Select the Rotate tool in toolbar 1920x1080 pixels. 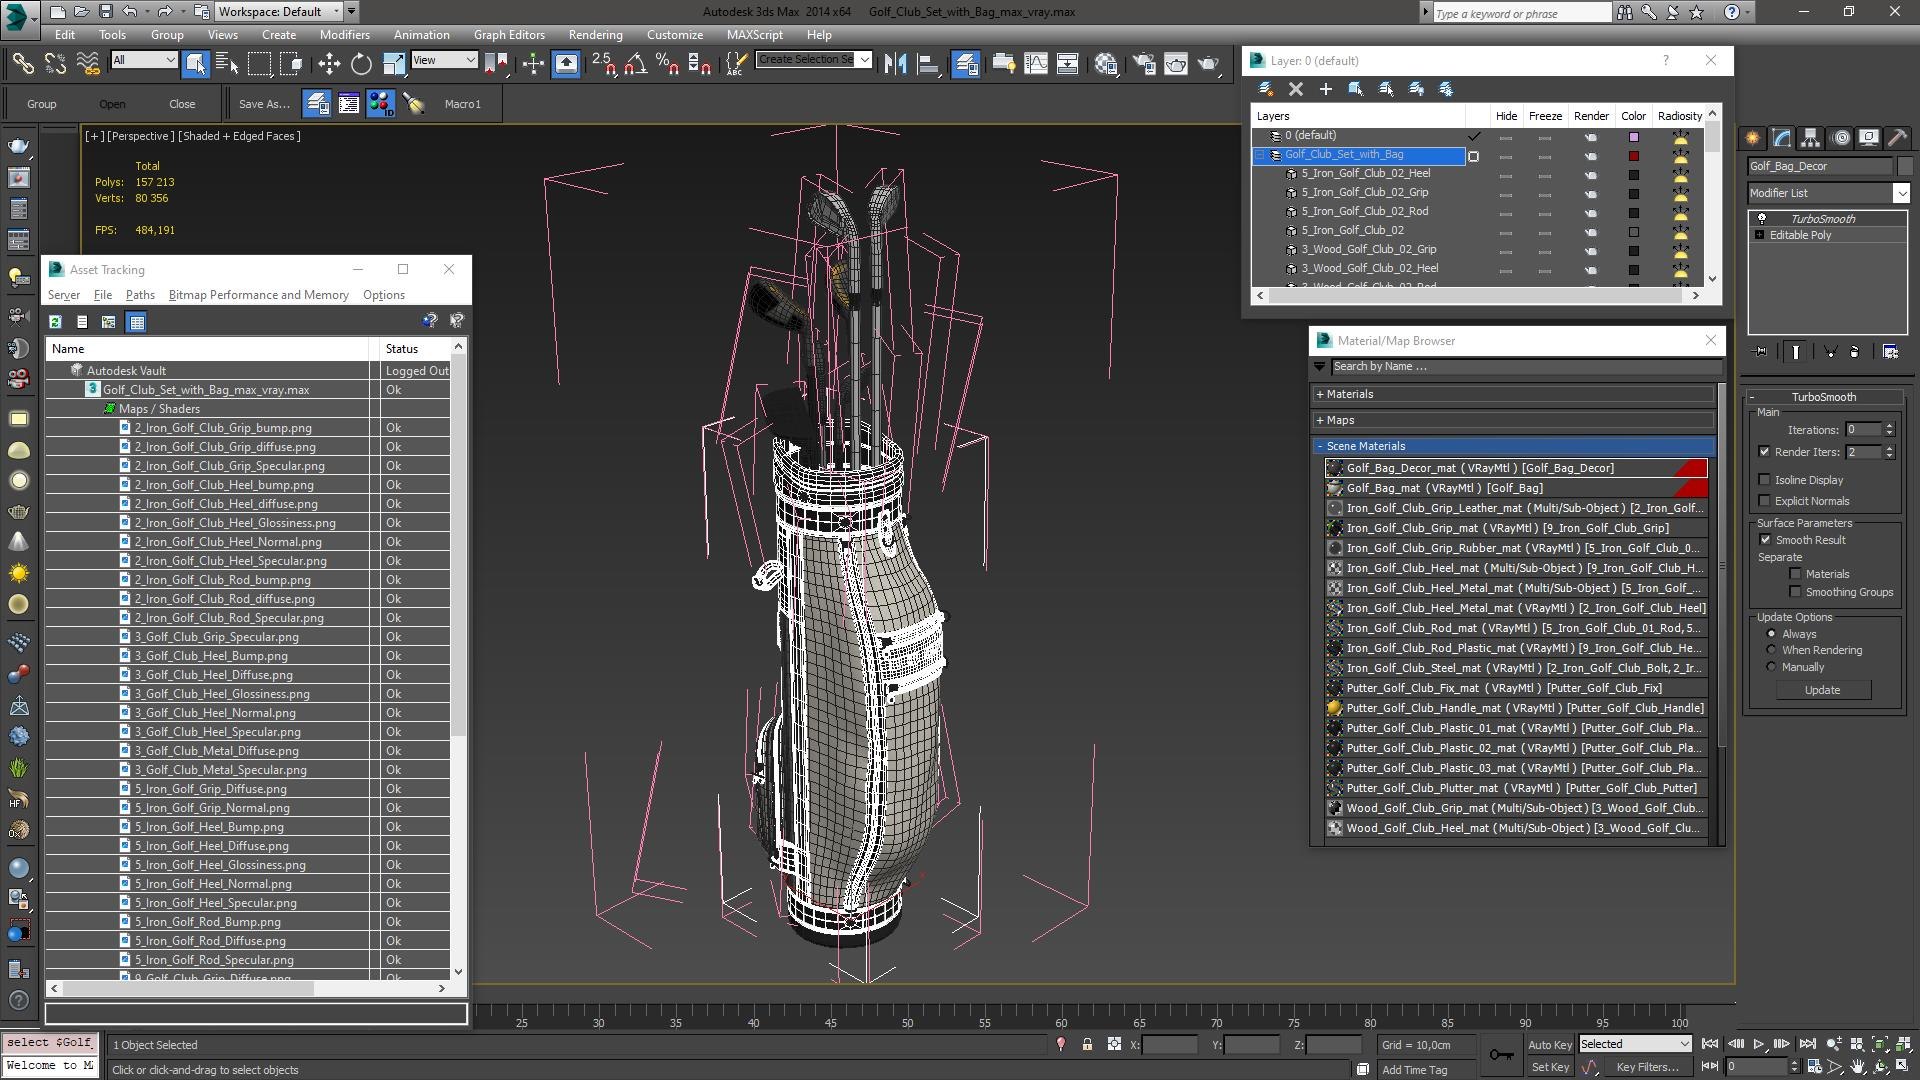(x=361, y=65)
